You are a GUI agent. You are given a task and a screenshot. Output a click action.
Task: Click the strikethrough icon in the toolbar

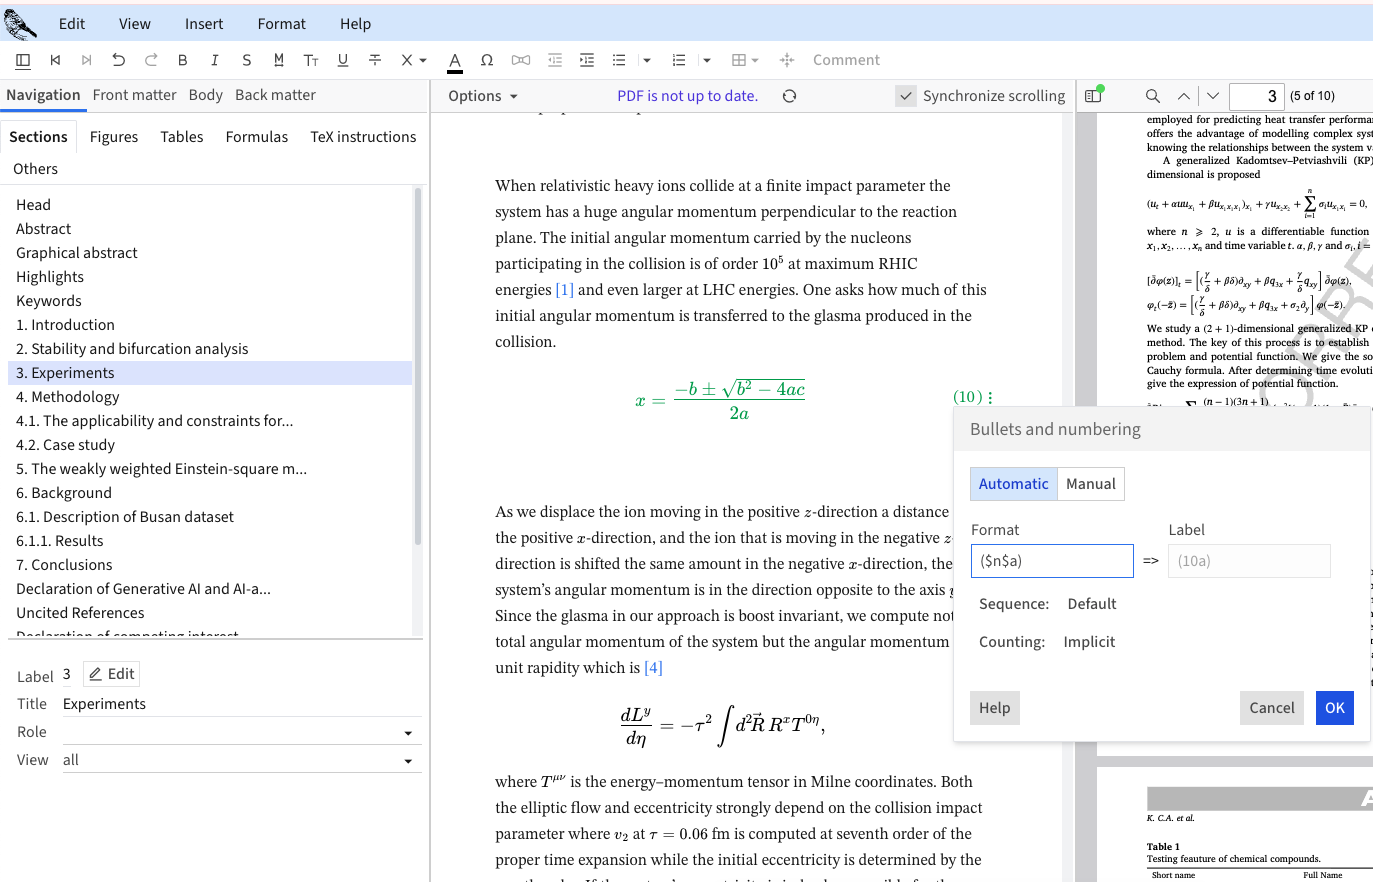375,60
